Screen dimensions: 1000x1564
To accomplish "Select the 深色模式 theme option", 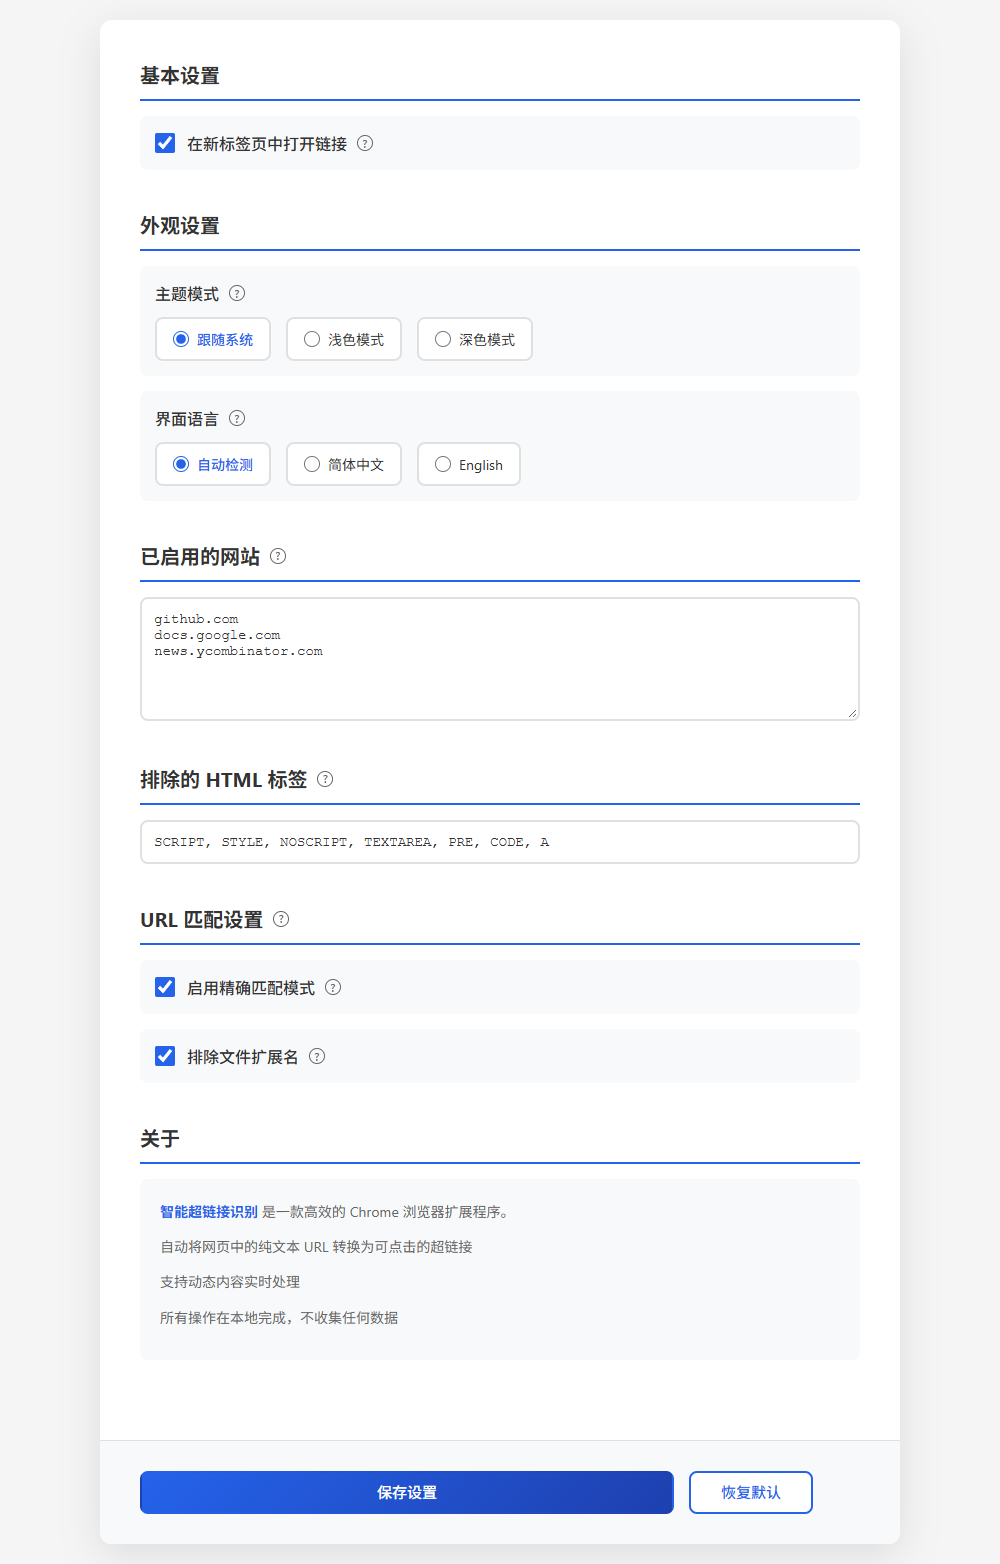I will point(475,339).
